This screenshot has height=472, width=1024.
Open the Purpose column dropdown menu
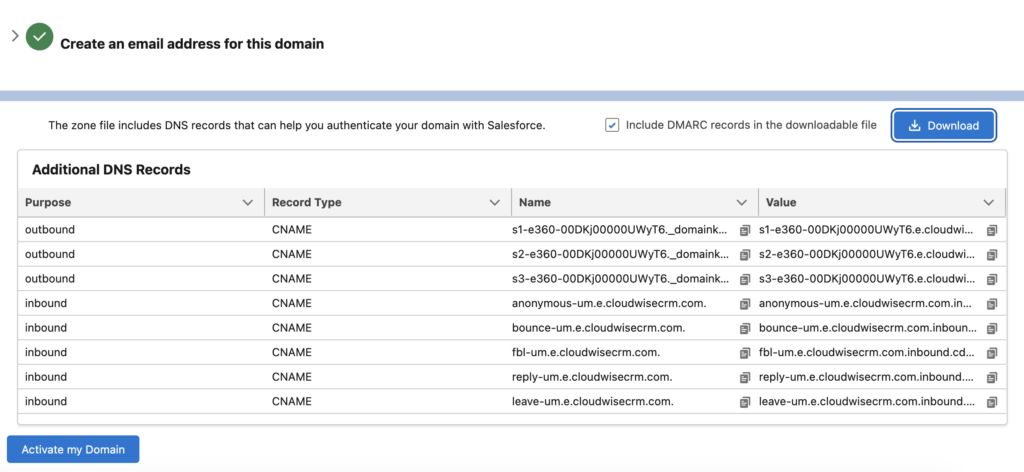(x=248, y=203)
